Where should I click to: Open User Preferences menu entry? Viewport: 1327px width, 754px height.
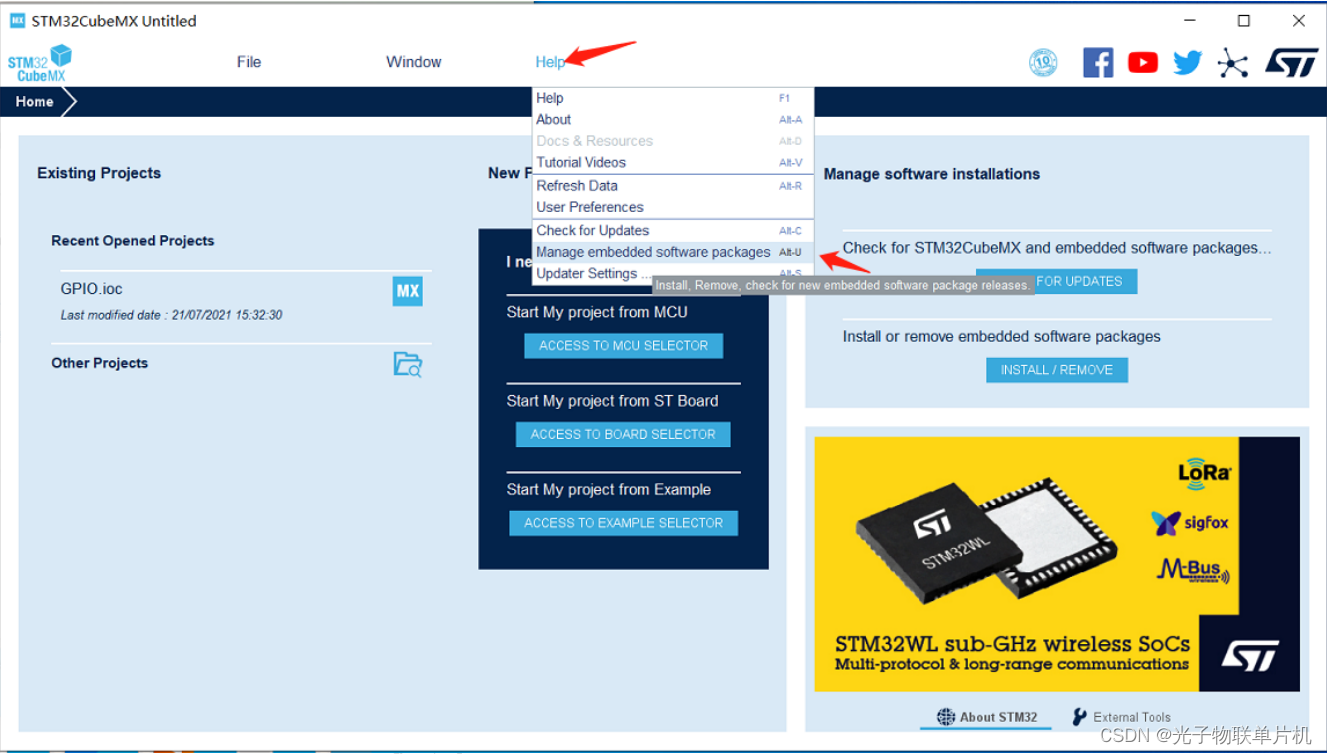[673, 207]
